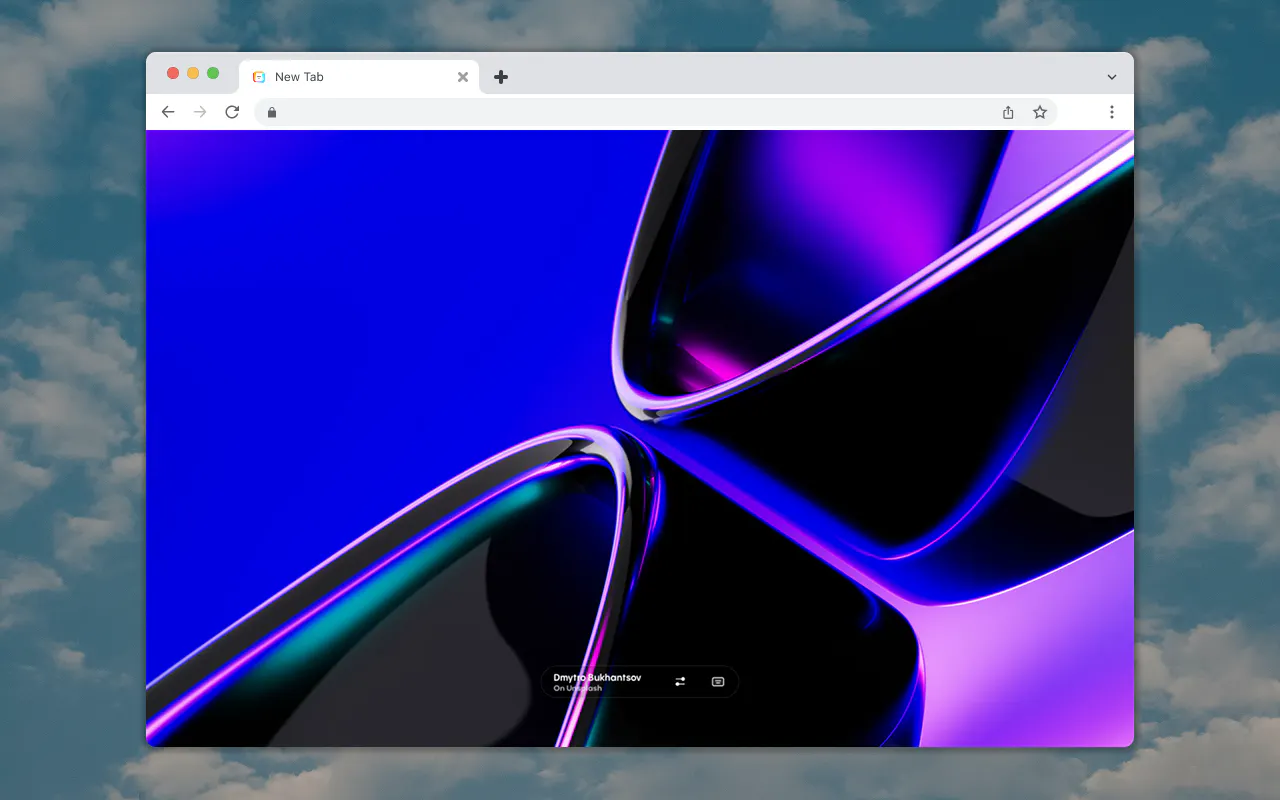Maximize the window with the green button
Viewport: 1280px width, 800px height.
point(213,73)
